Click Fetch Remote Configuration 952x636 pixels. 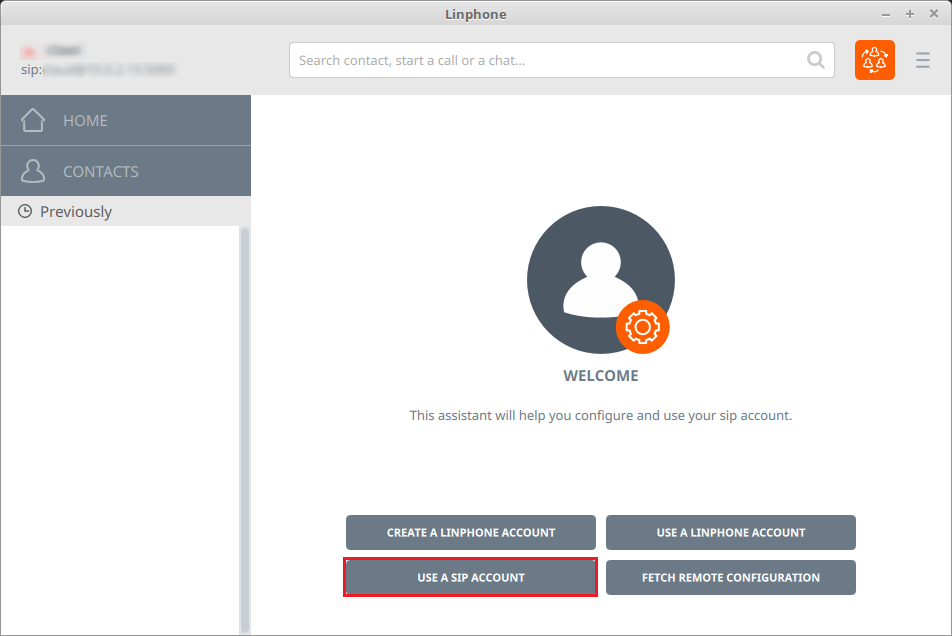[730, 577]
